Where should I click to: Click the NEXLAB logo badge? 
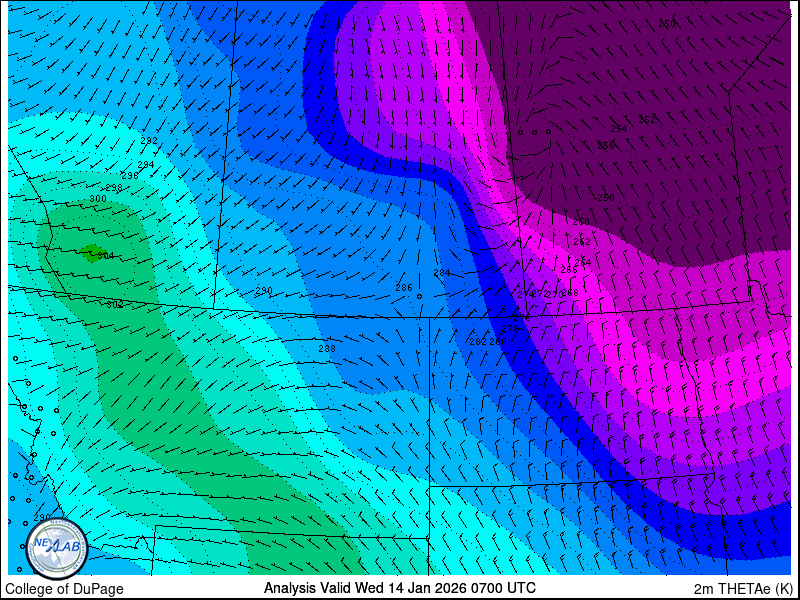(x=57, y=549)
